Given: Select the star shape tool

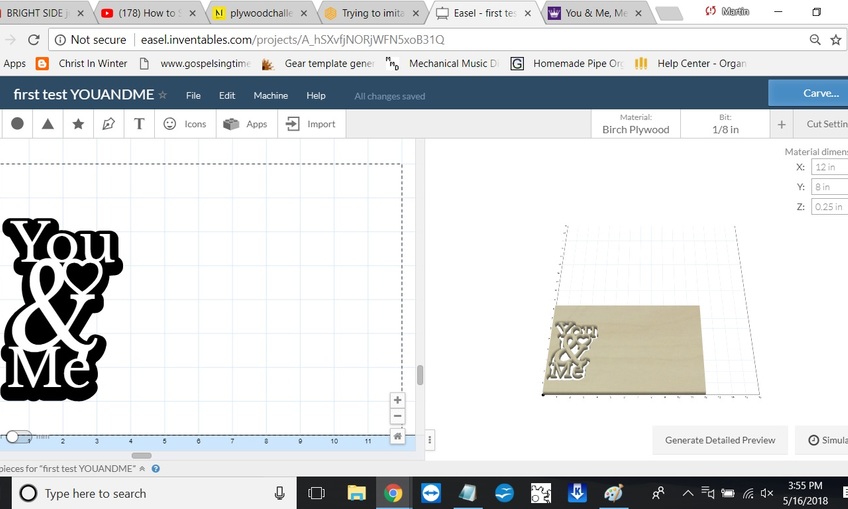Looking at the screenshot, I should pos(78,124).
